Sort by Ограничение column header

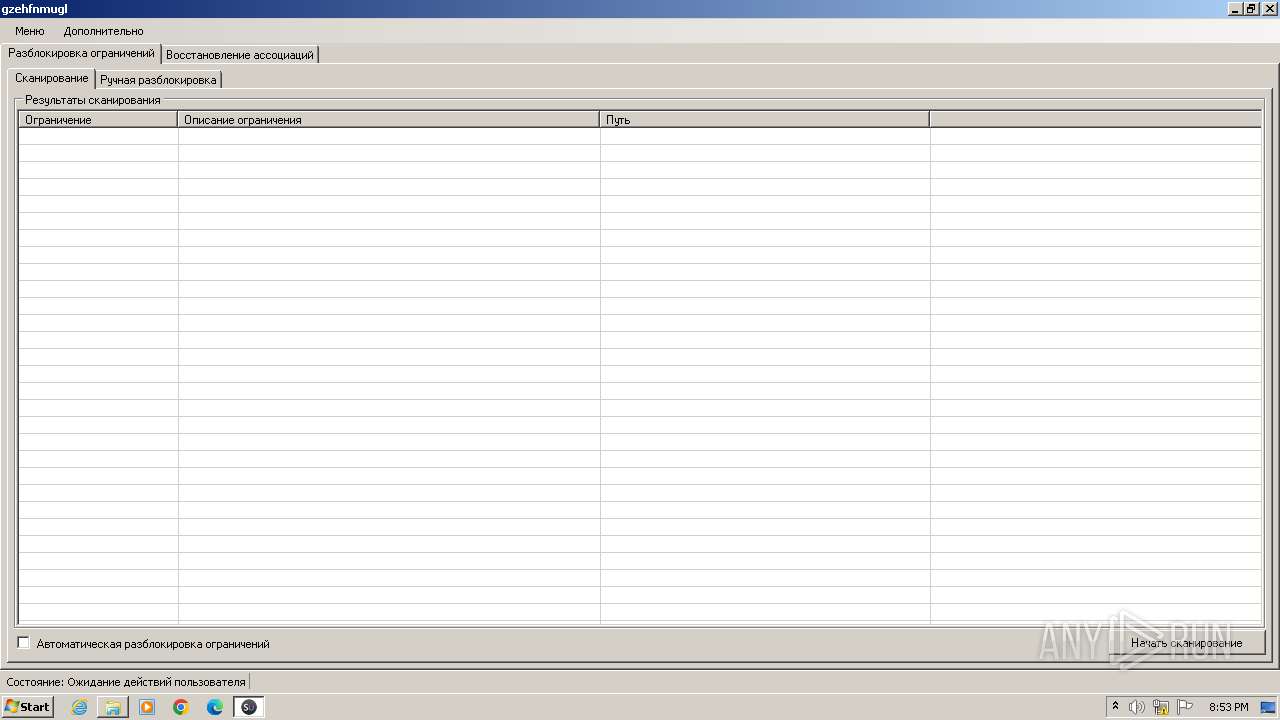[98, 119]
